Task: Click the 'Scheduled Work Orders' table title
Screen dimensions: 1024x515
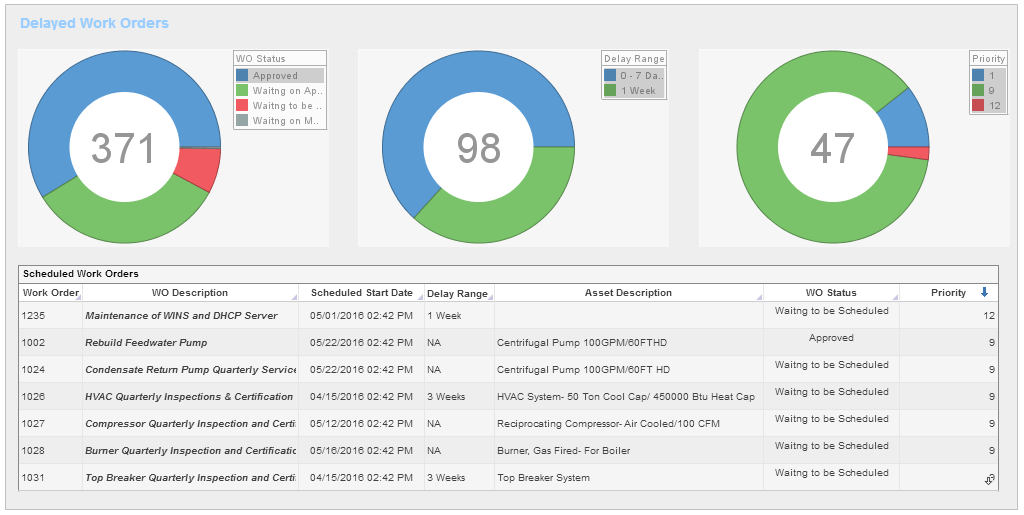Action: point(81,273)
